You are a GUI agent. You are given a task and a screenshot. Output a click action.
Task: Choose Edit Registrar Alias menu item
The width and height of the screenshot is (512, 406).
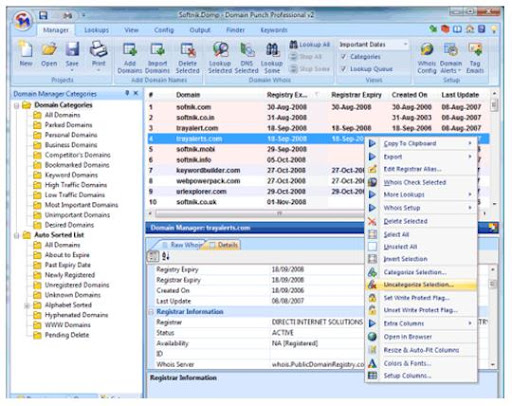point(421,169)
